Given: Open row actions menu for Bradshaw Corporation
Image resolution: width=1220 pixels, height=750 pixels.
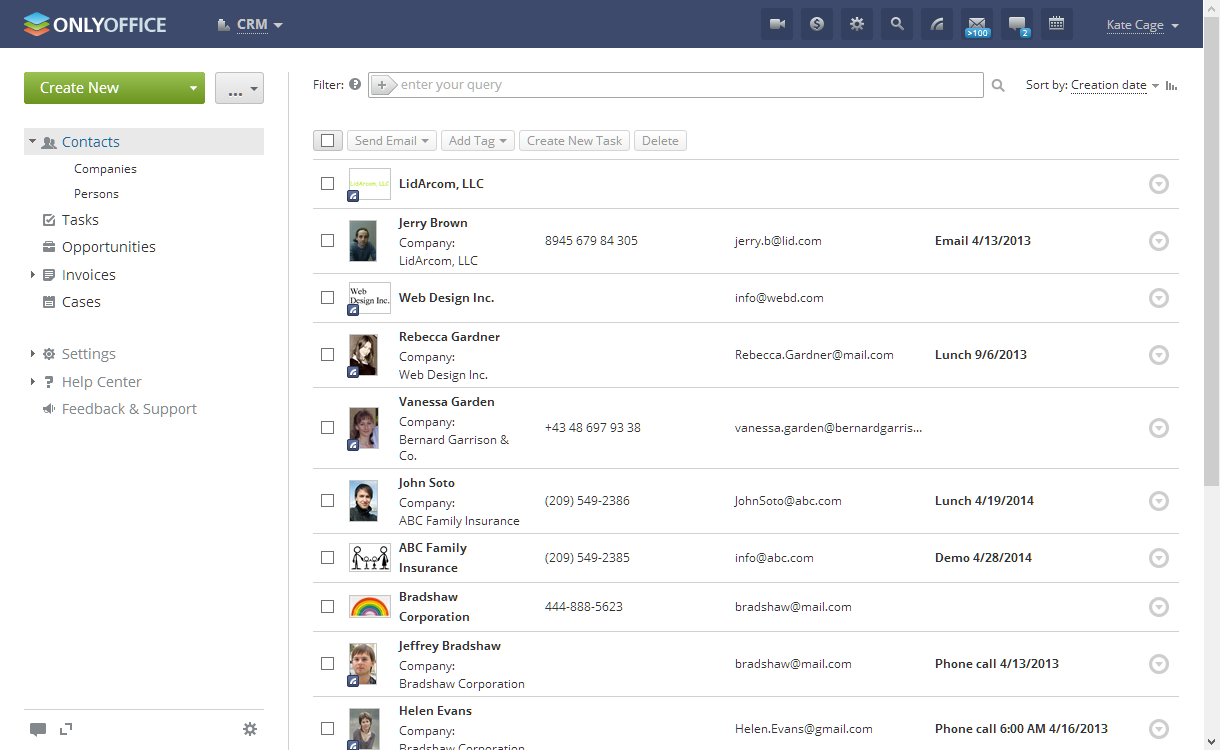Looking at the screenshot, I should pyautogui.click(x=1159, y=607).
